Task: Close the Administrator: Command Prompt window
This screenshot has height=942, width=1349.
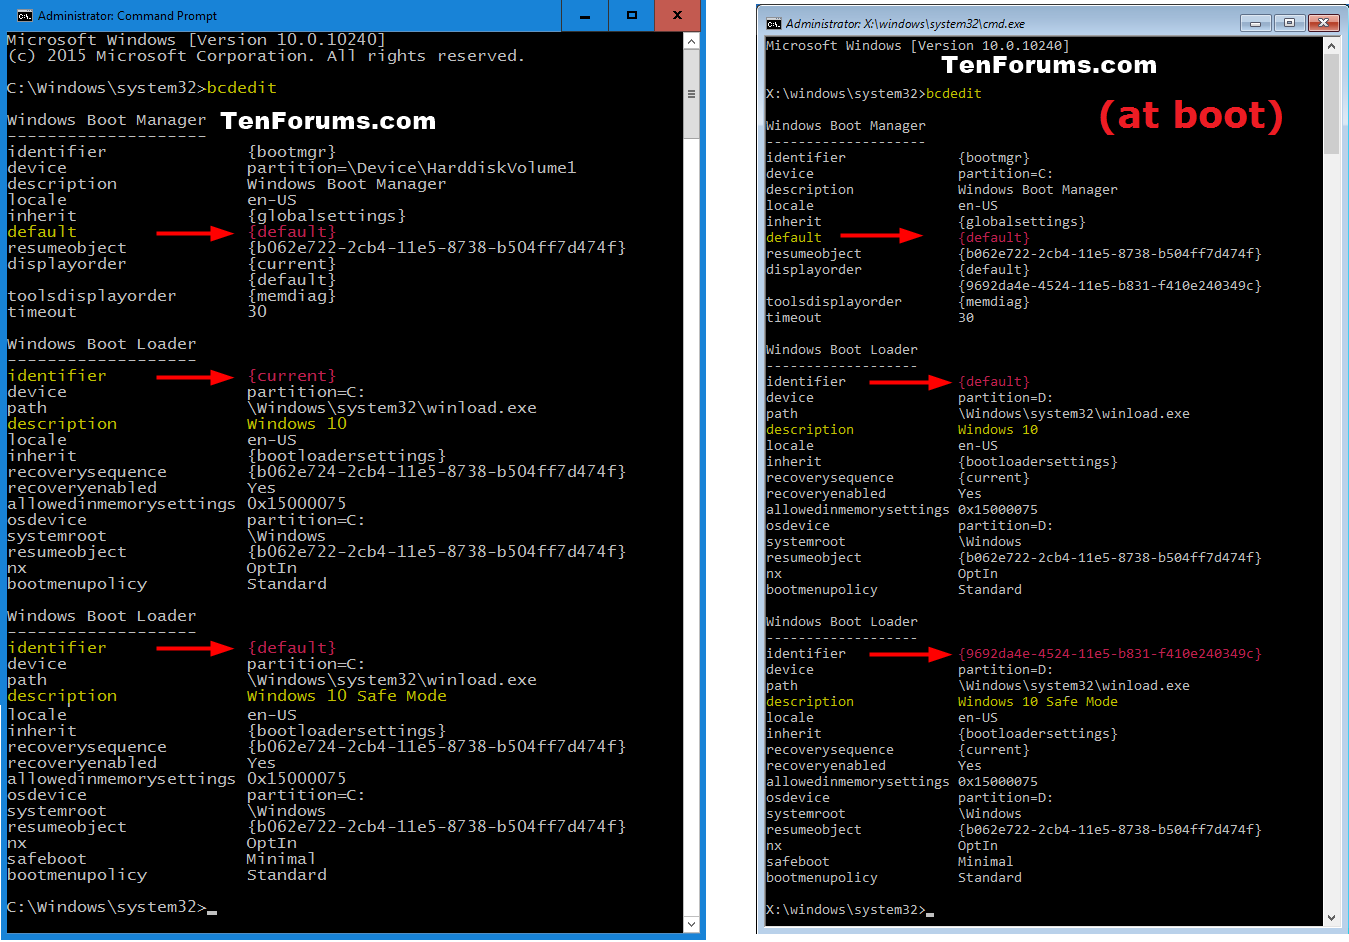Action: click(677, 15)
